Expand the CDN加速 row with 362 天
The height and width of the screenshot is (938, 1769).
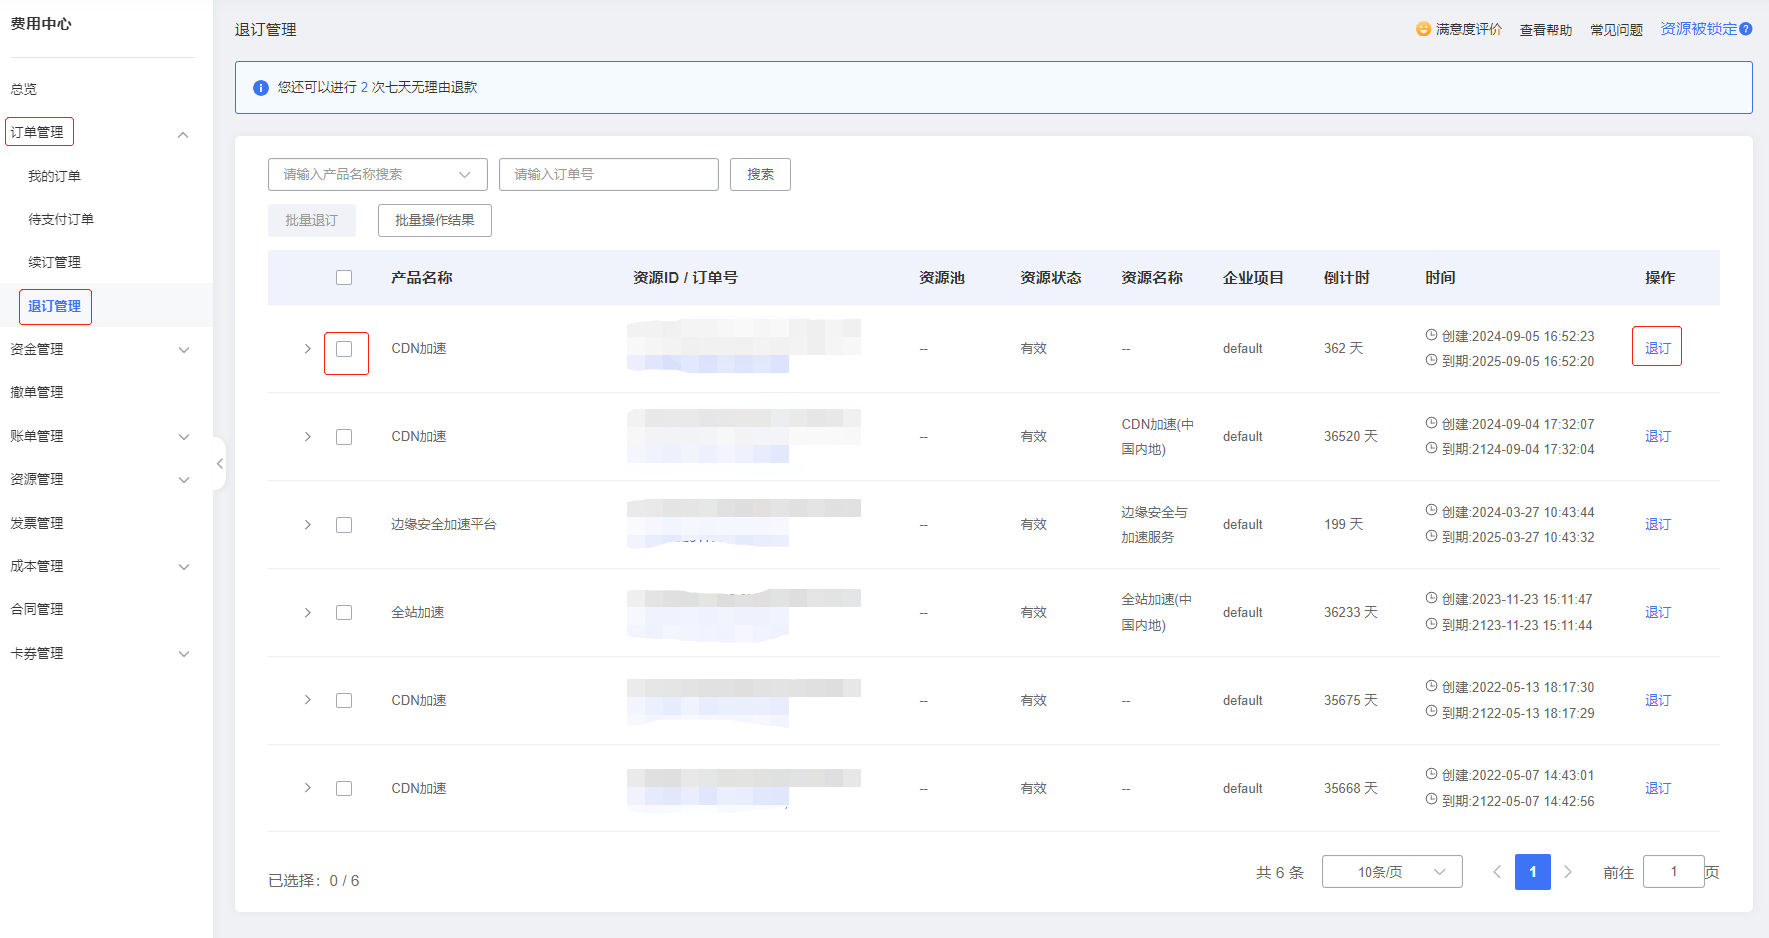click(307, 349)
